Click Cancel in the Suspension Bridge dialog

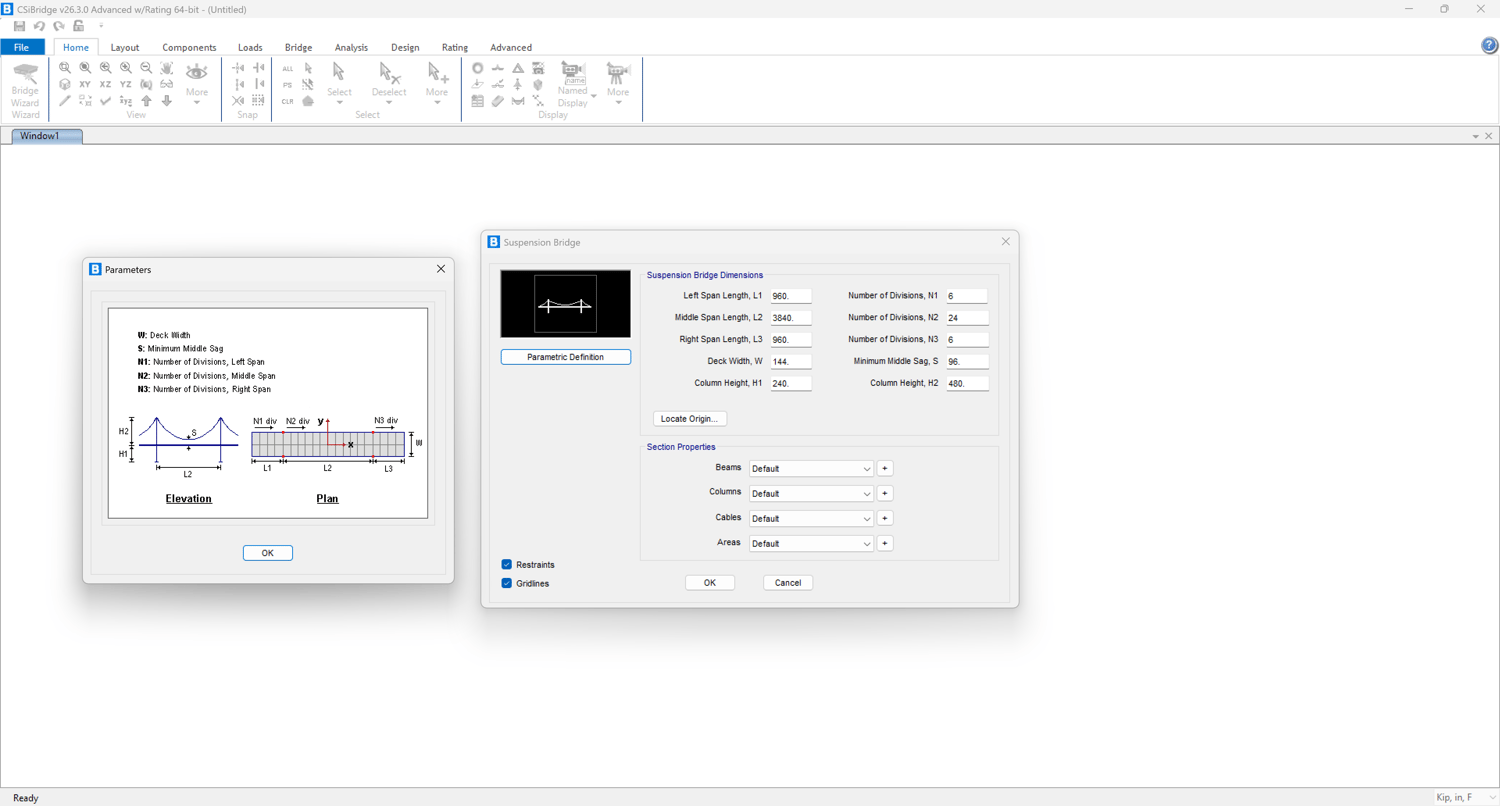click(788, 583)
